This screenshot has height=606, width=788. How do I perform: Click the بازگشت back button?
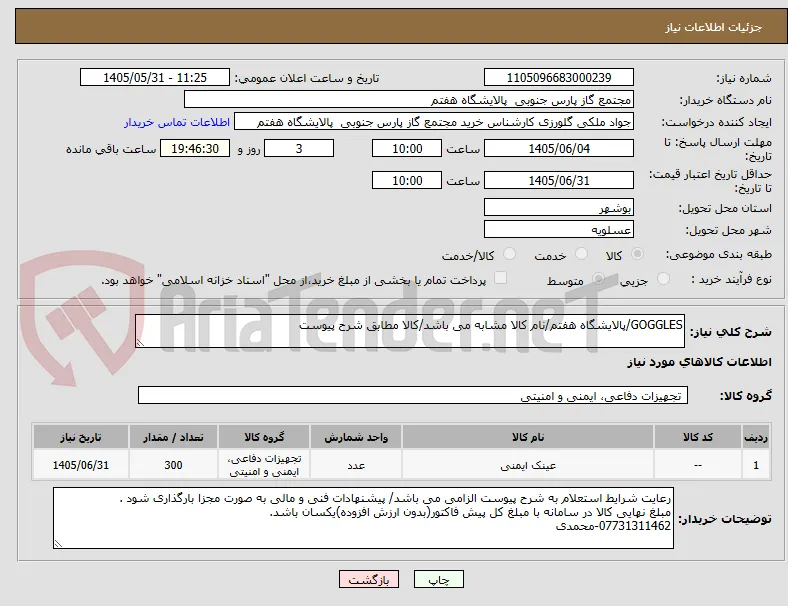pyautogui.click(x=369, y=579)
